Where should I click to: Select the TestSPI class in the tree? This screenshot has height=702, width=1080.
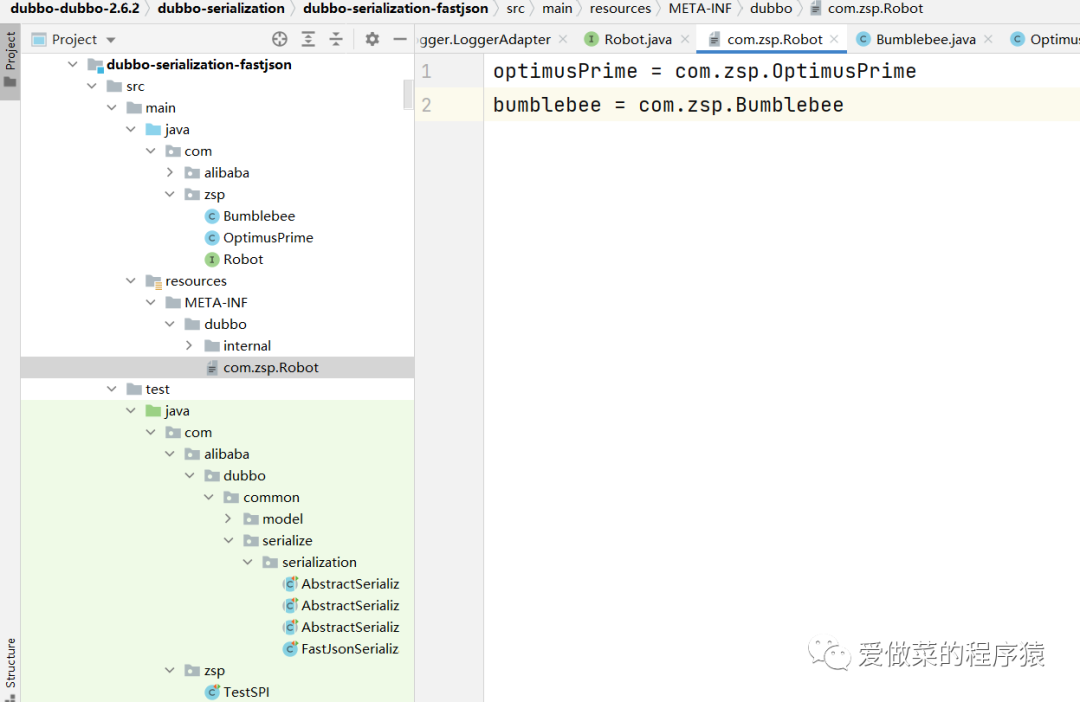[246, 692]
